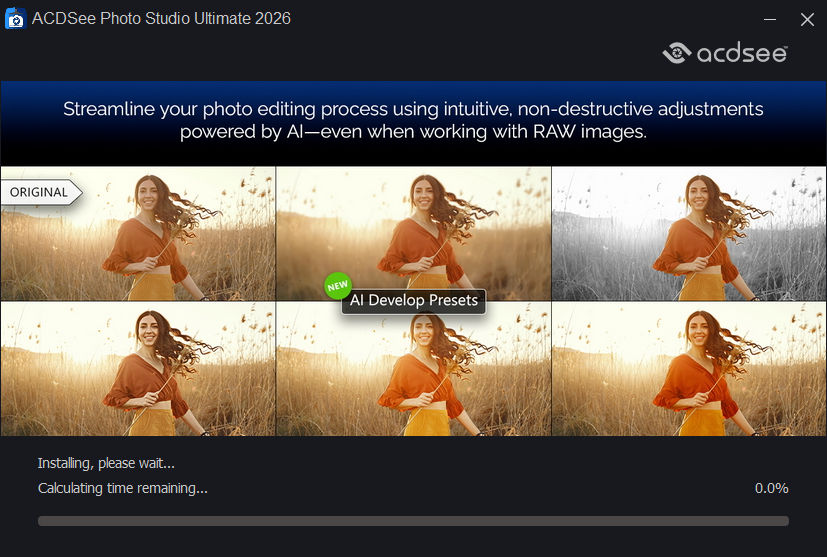
Task: Click the photo thumbnail with ORIGINAL tag
Action: click(x=138, y=234)
